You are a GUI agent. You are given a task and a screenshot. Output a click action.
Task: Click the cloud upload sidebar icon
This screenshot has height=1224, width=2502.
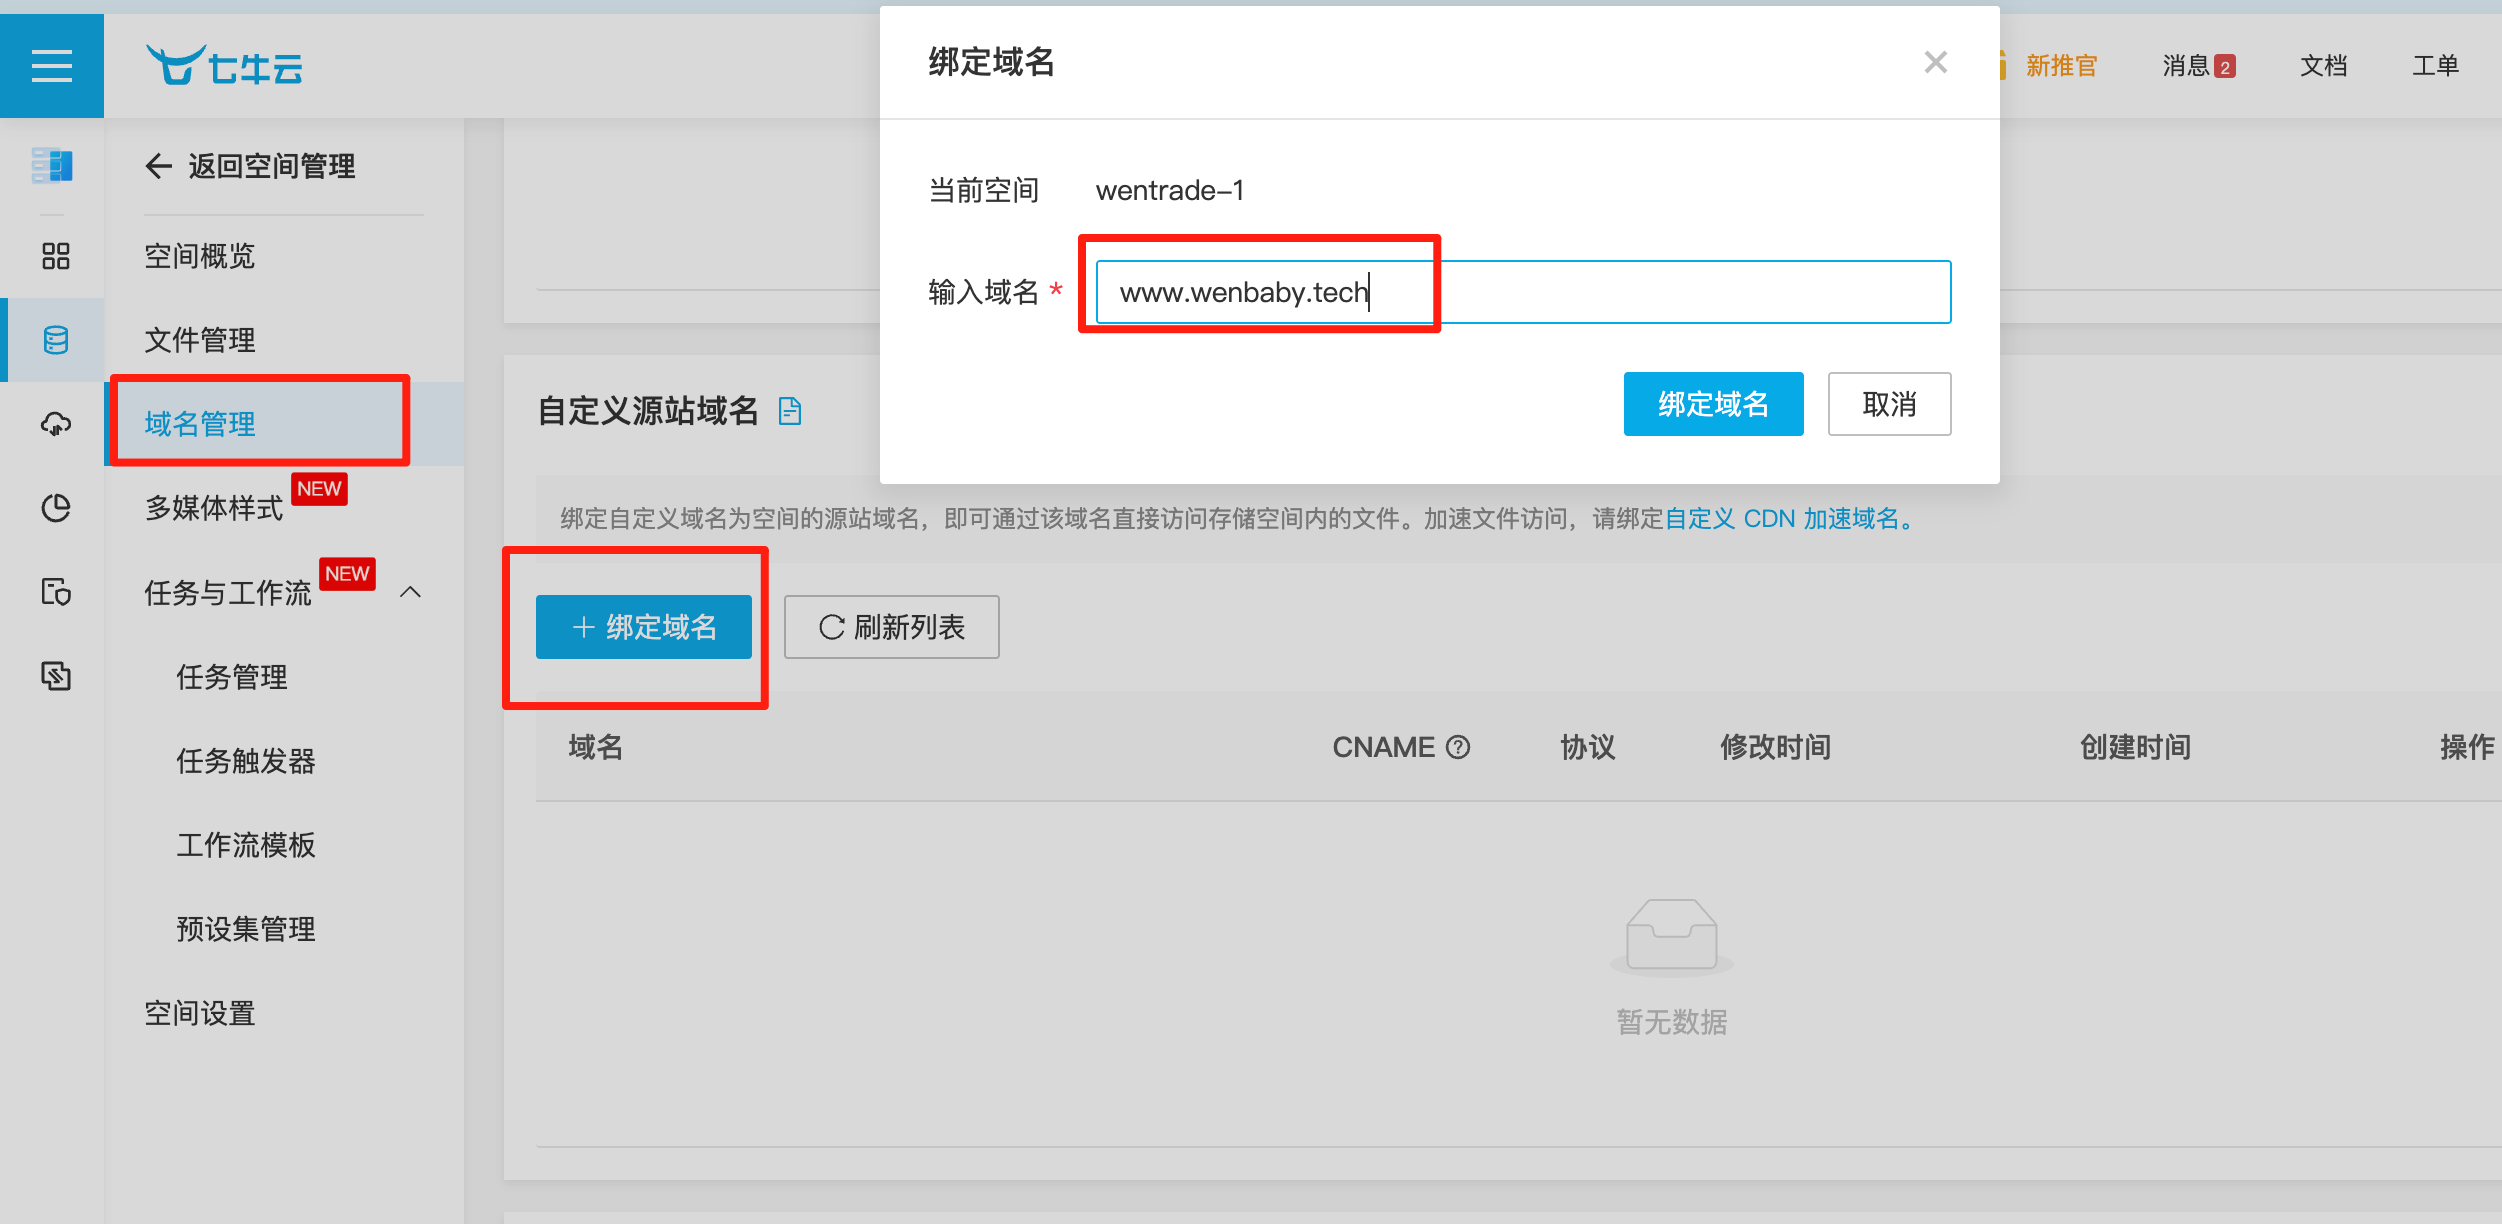tap(56, 424)
